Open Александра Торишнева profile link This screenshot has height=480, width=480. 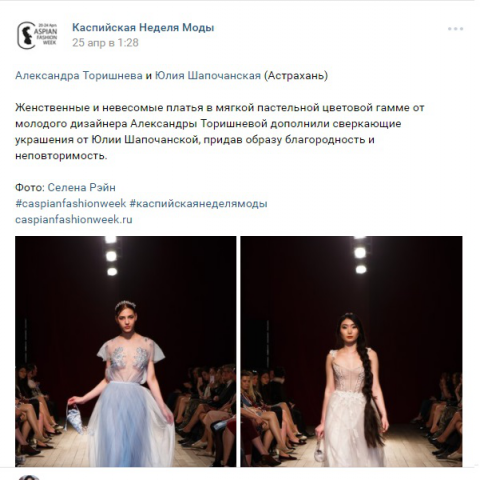point(79,76)
